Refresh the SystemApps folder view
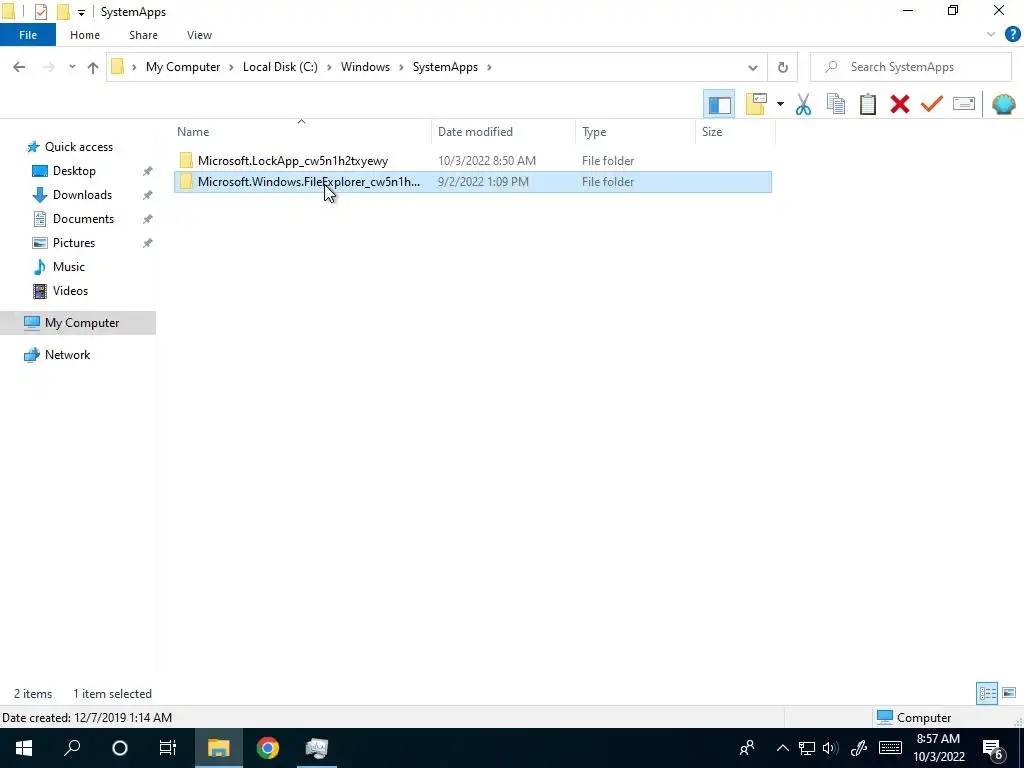This screenshot has width=1024, height=768. (x=782, y=67)
